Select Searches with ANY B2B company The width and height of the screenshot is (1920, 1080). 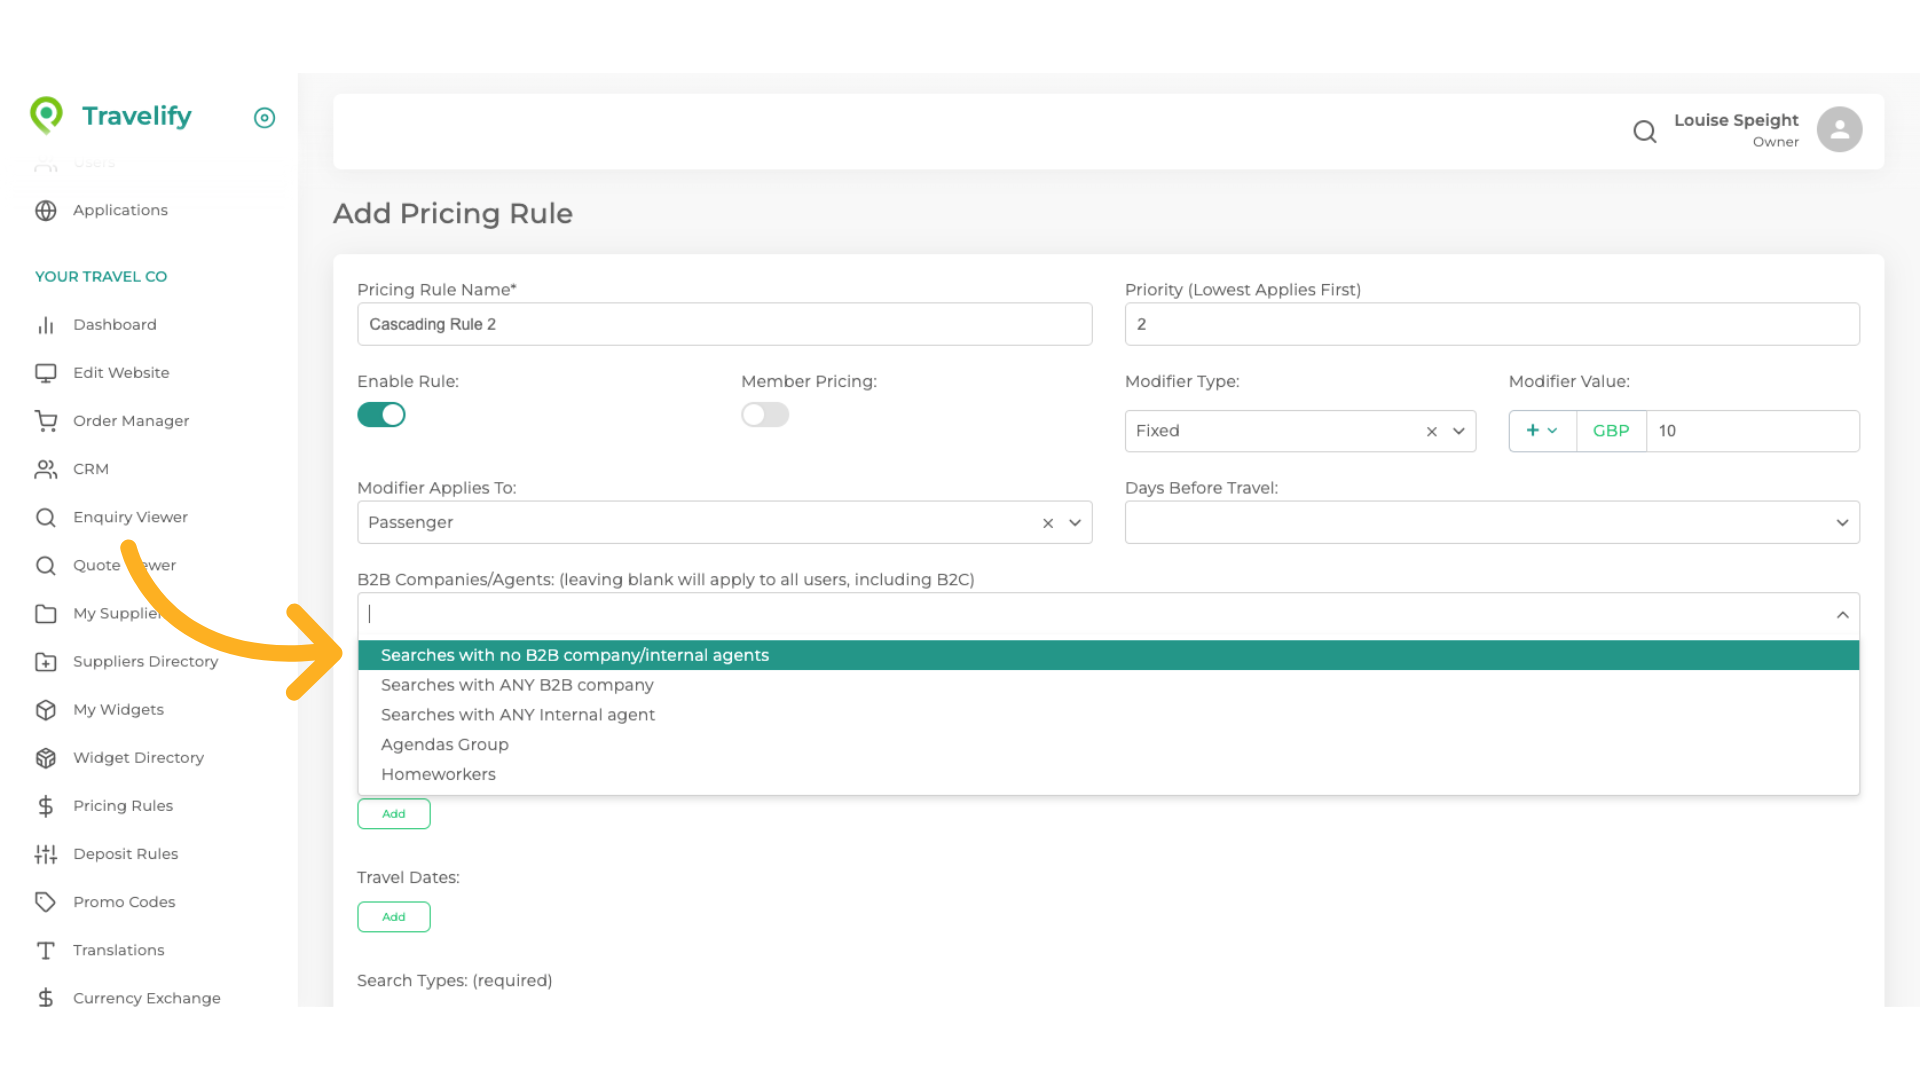click(x=517, y=685)
